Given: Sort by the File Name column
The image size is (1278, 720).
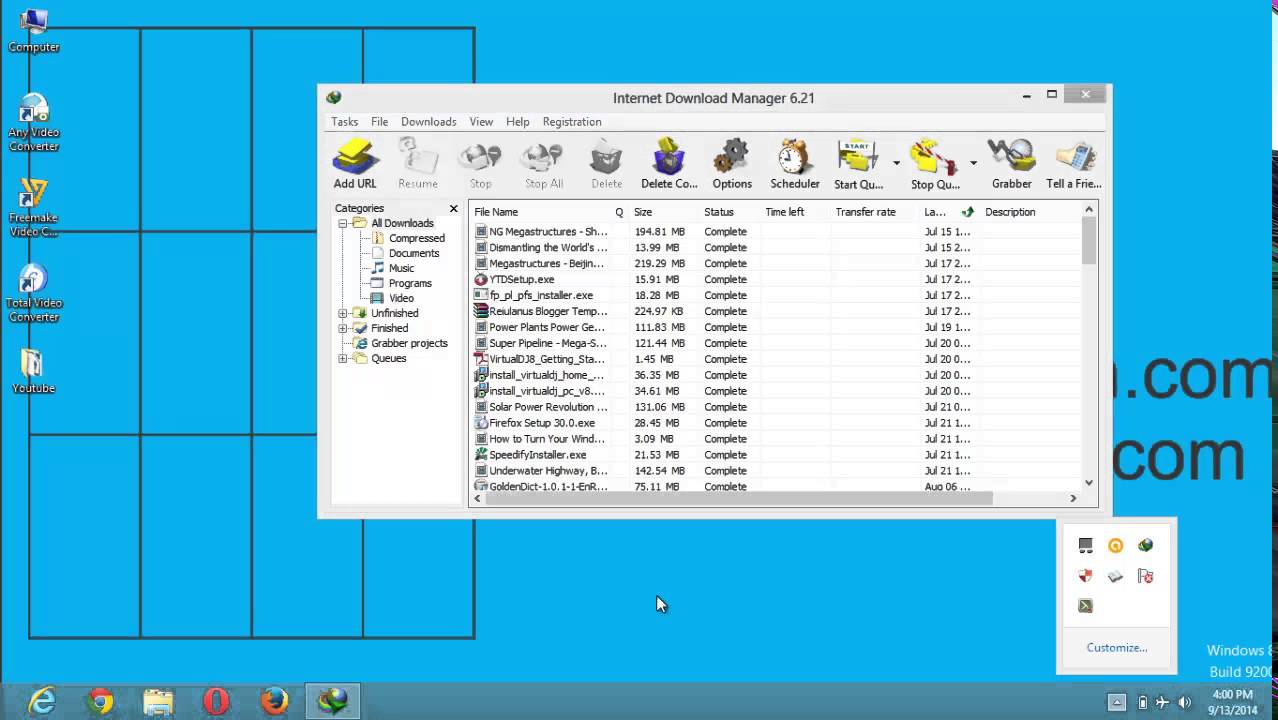Looking at the screenshot, I should [539, 212].
